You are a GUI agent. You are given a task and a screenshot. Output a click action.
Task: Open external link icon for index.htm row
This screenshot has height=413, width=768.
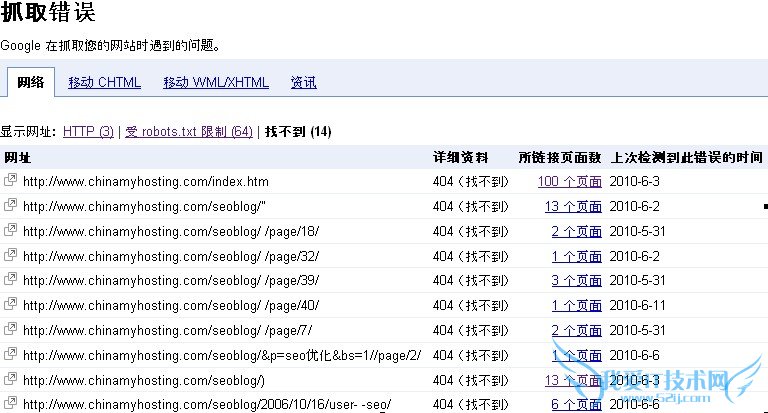[x=10, y=180]
